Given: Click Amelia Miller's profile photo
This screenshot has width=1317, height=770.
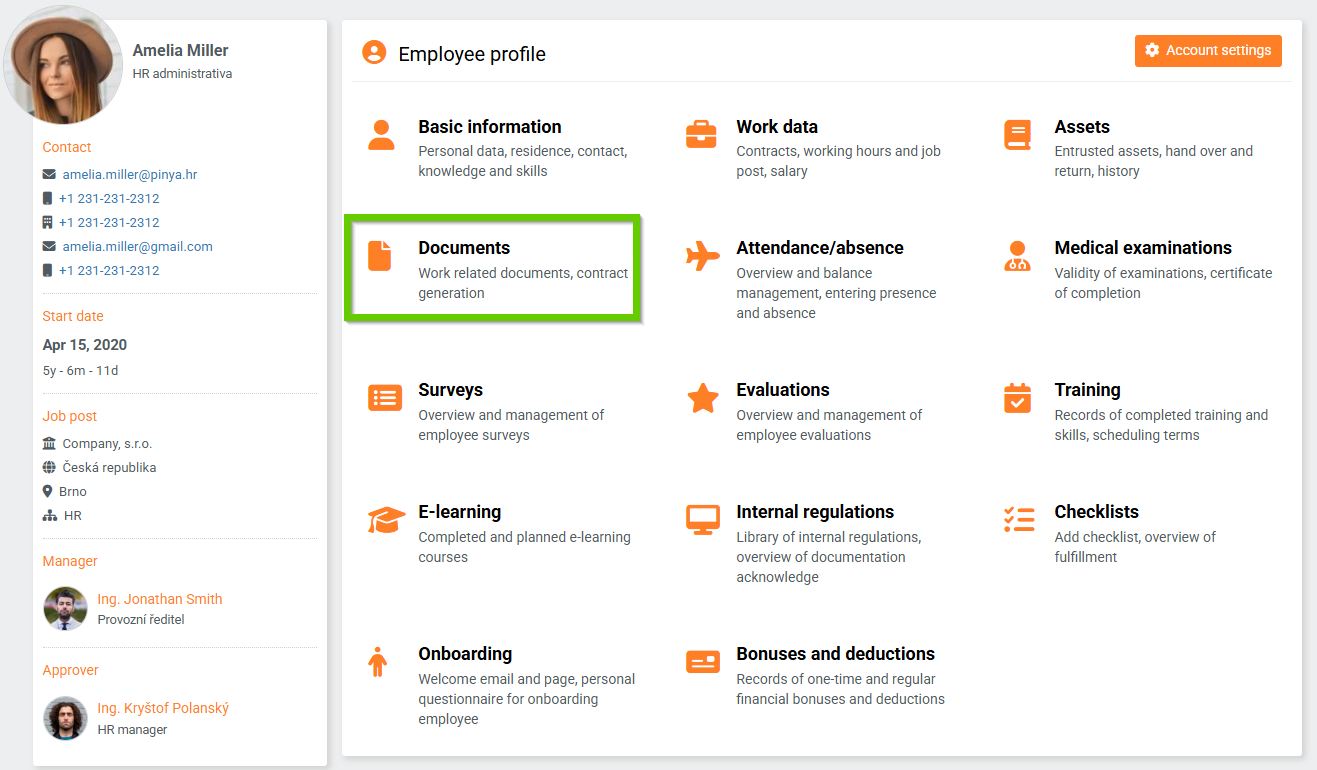Looking at the screenshot, I should [64, 65].
